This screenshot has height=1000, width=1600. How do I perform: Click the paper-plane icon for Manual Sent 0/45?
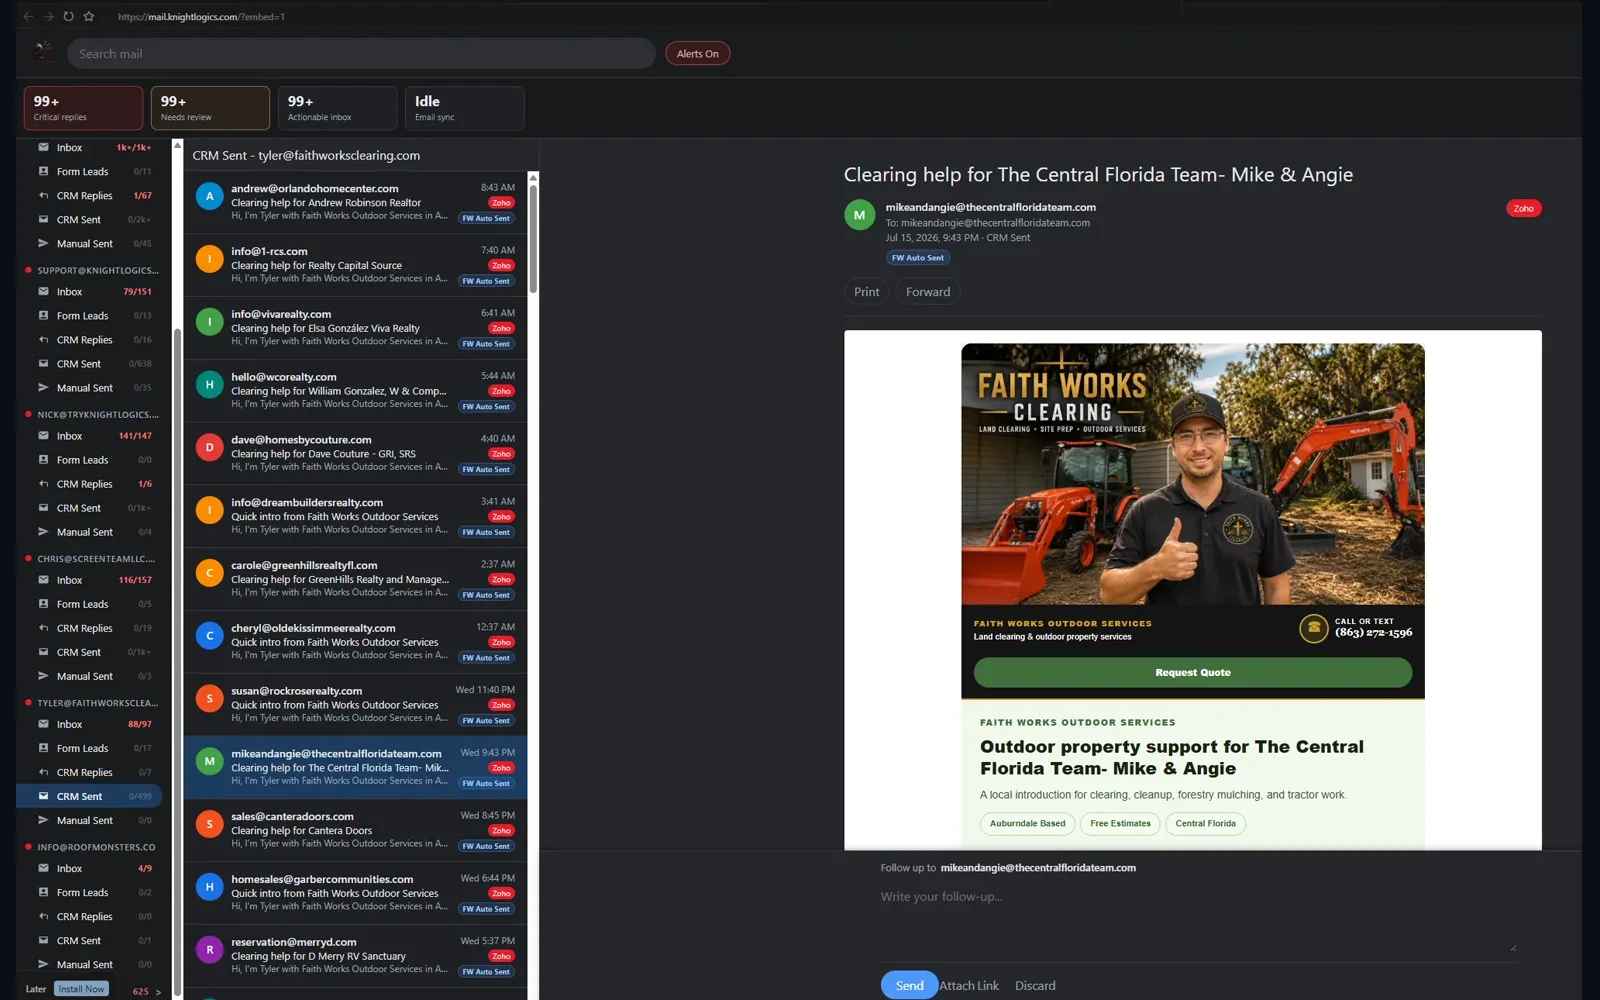43,243
